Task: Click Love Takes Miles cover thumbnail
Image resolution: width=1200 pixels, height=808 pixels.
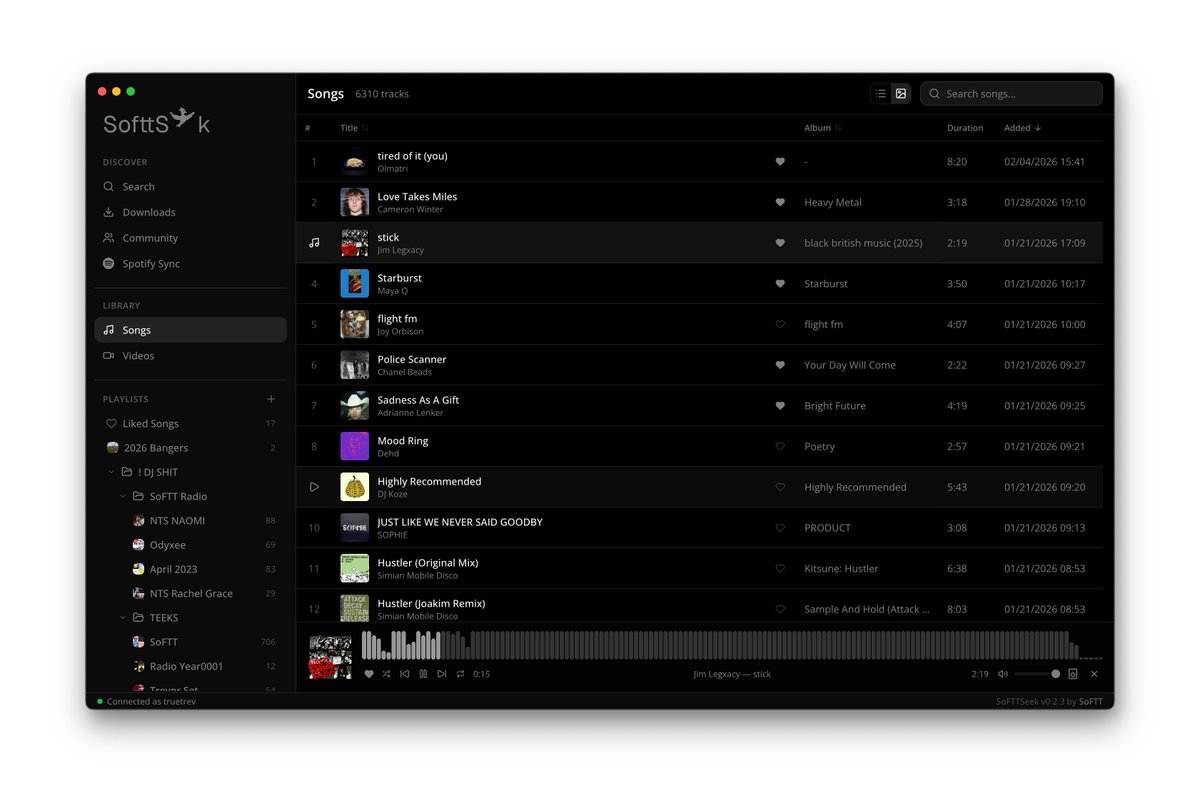Action: (354, 202)
